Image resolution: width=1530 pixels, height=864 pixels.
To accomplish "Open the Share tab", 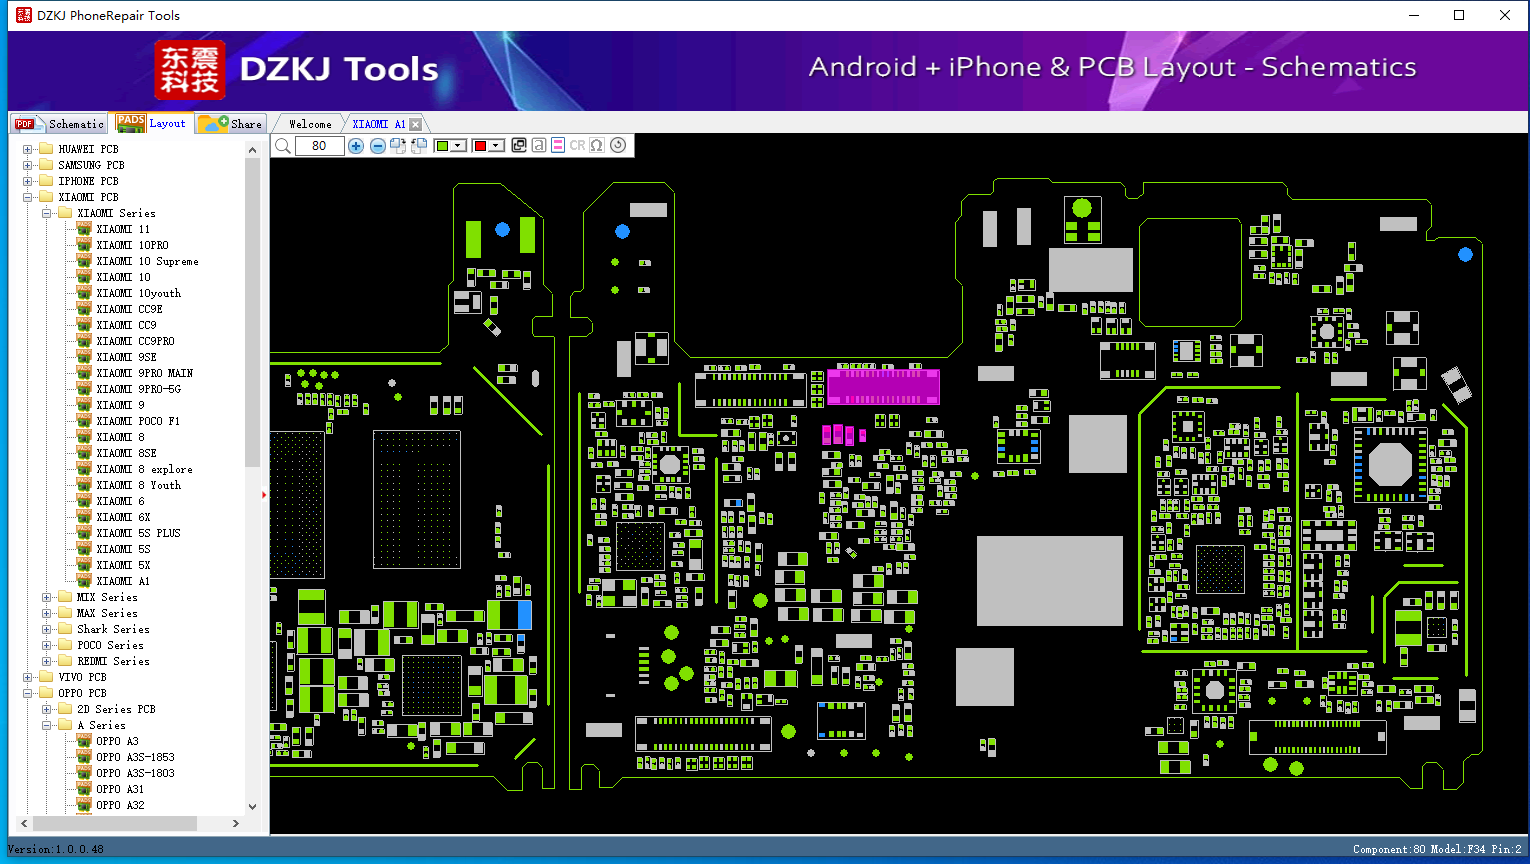I will click(x=230, y=124).
